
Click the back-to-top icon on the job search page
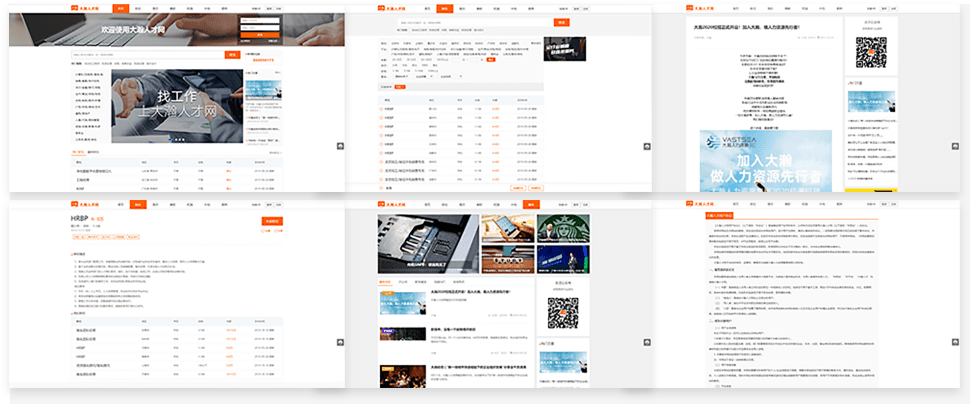click(647, 146)
